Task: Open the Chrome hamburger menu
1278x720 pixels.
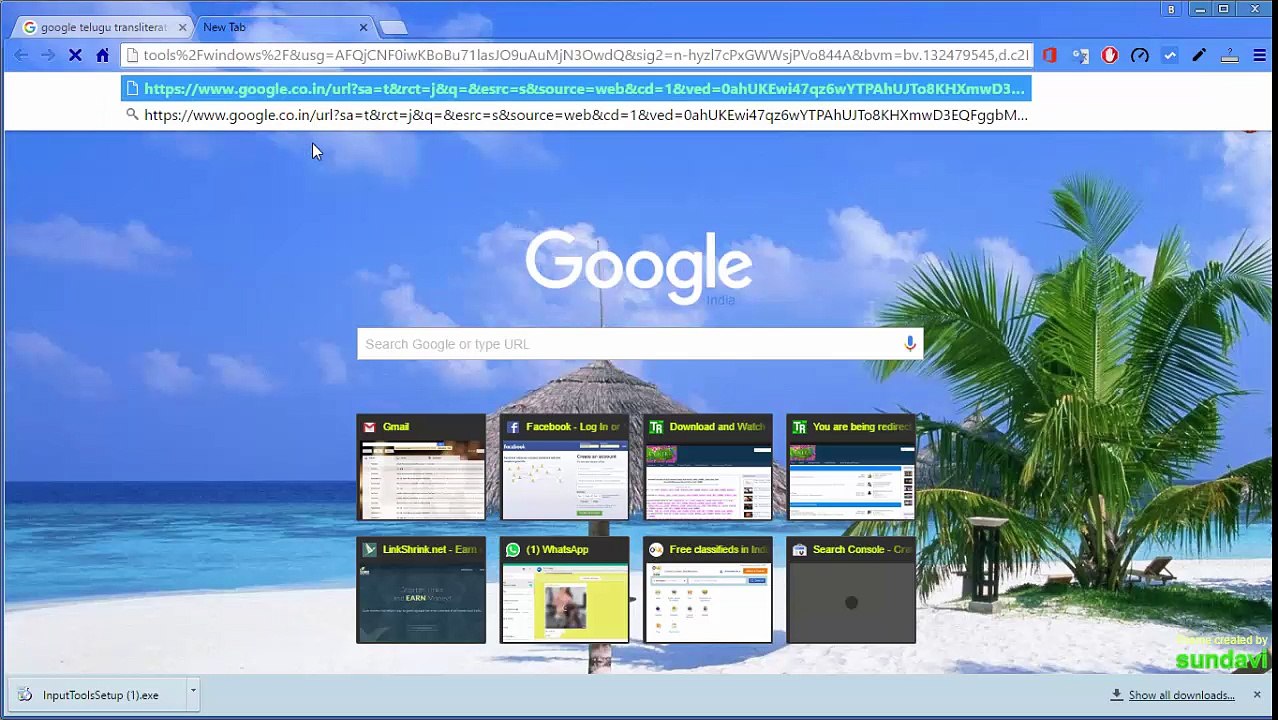Action: [1259, 56]
